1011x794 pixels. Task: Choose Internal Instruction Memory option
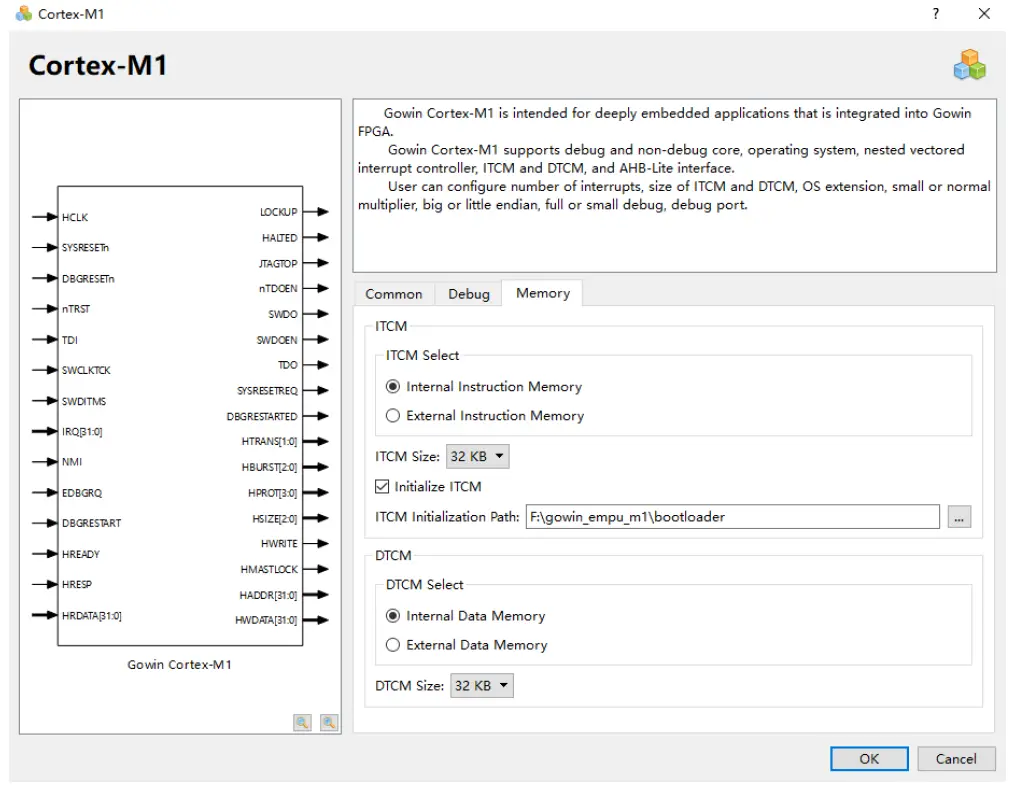391,386
